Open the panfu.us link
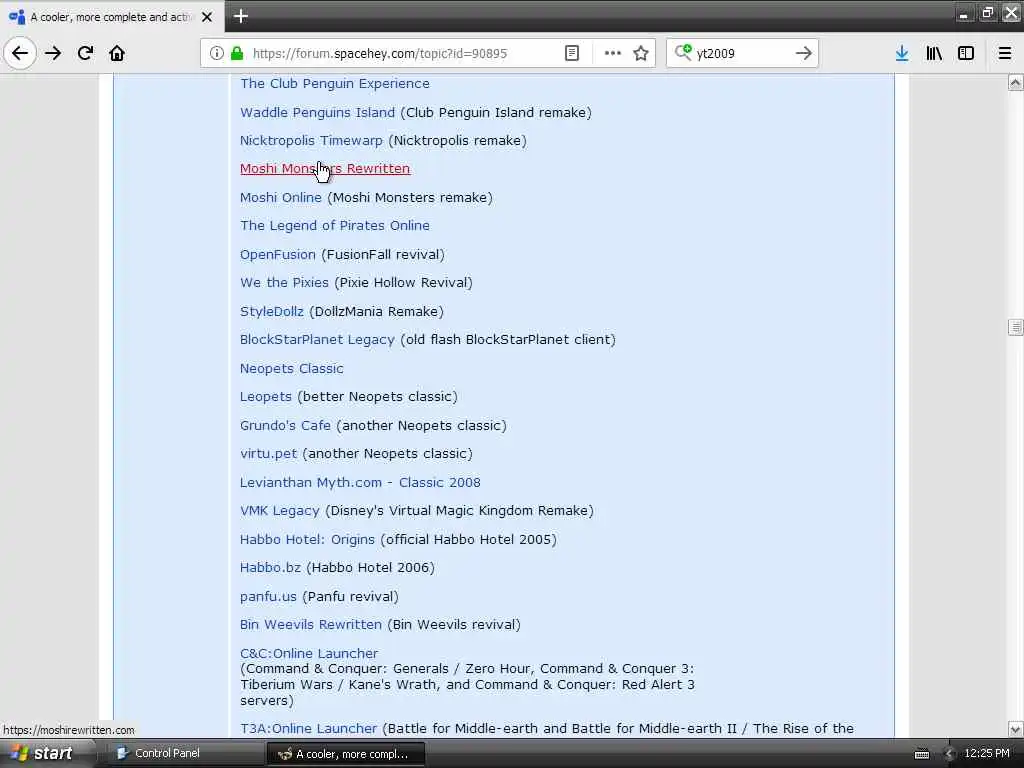The image size is (1024, 768). point(268,596)
